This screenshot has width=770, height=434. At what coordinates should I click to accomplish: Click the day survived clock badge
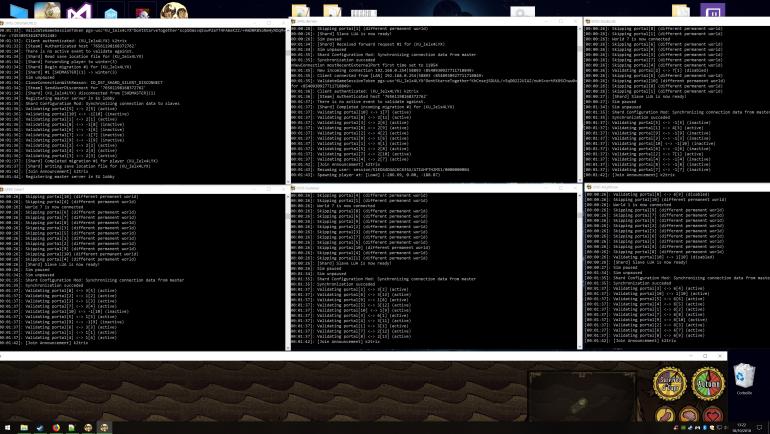[670, 383]
